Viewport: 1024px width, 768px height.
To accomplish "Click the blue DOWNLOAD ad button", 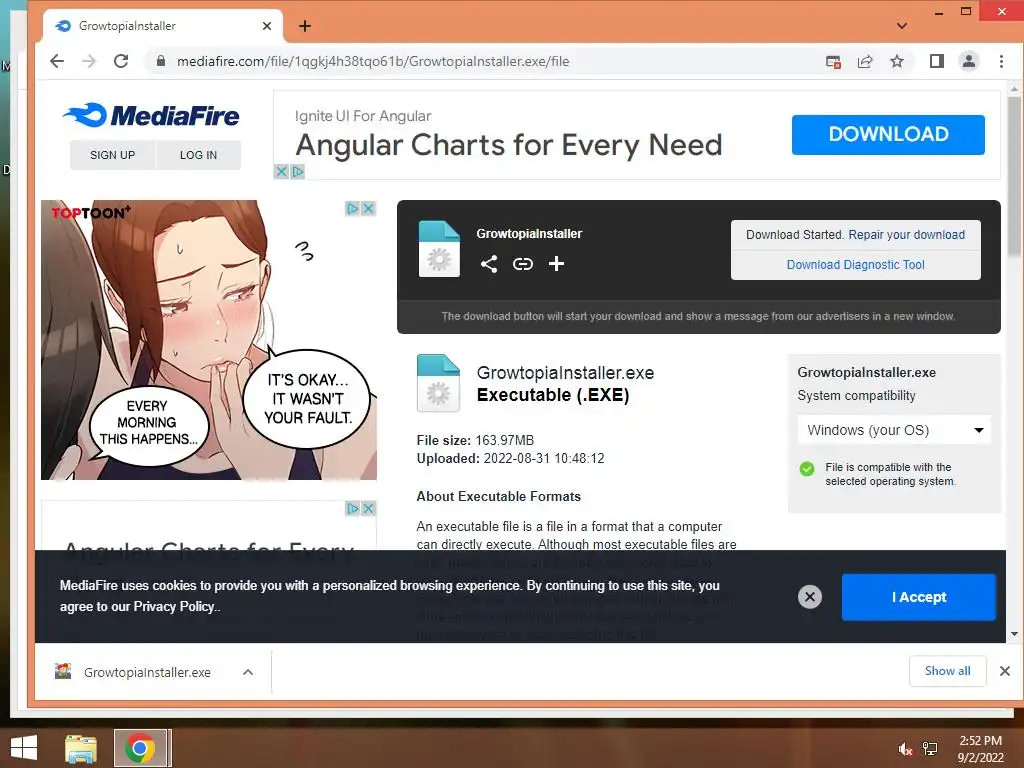I will tap(888, 135).
